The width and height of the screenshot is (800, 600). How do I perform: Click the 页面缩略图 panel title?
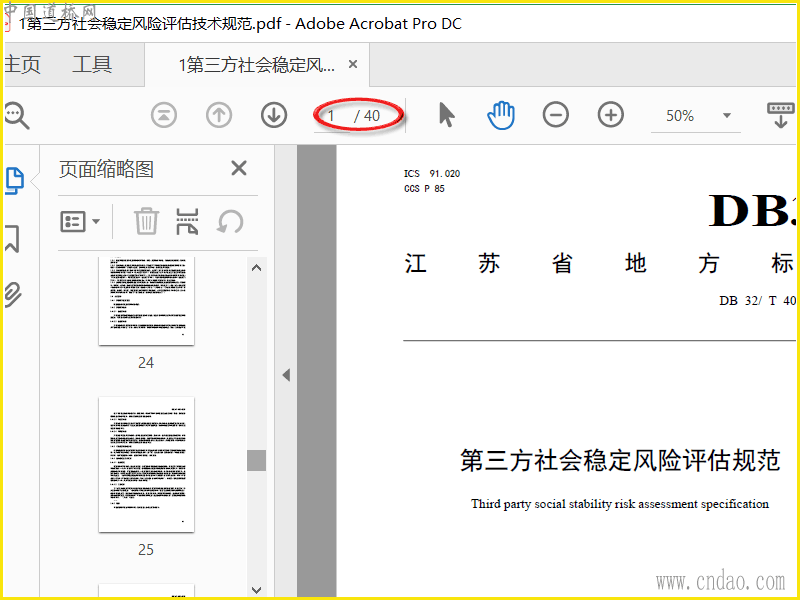tap(107, 169)
